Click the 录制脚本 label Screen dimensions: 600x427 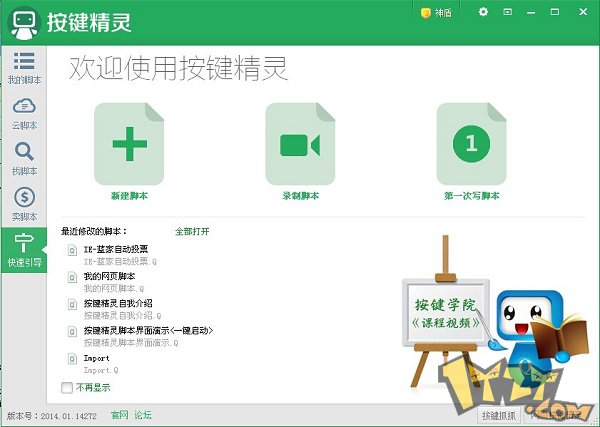pyautogui.click(x=300, y=196)
